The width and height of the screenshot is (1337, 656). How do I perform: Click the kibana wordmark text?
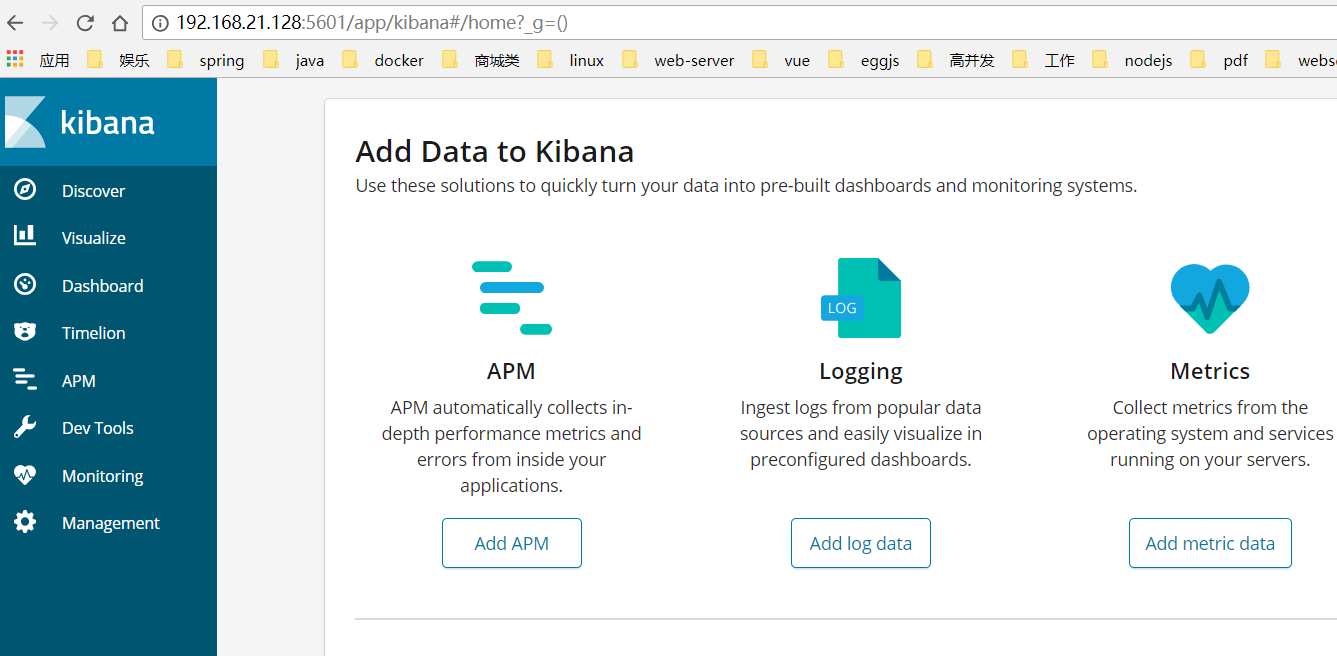pyautogui.click(x=108, y=123)
